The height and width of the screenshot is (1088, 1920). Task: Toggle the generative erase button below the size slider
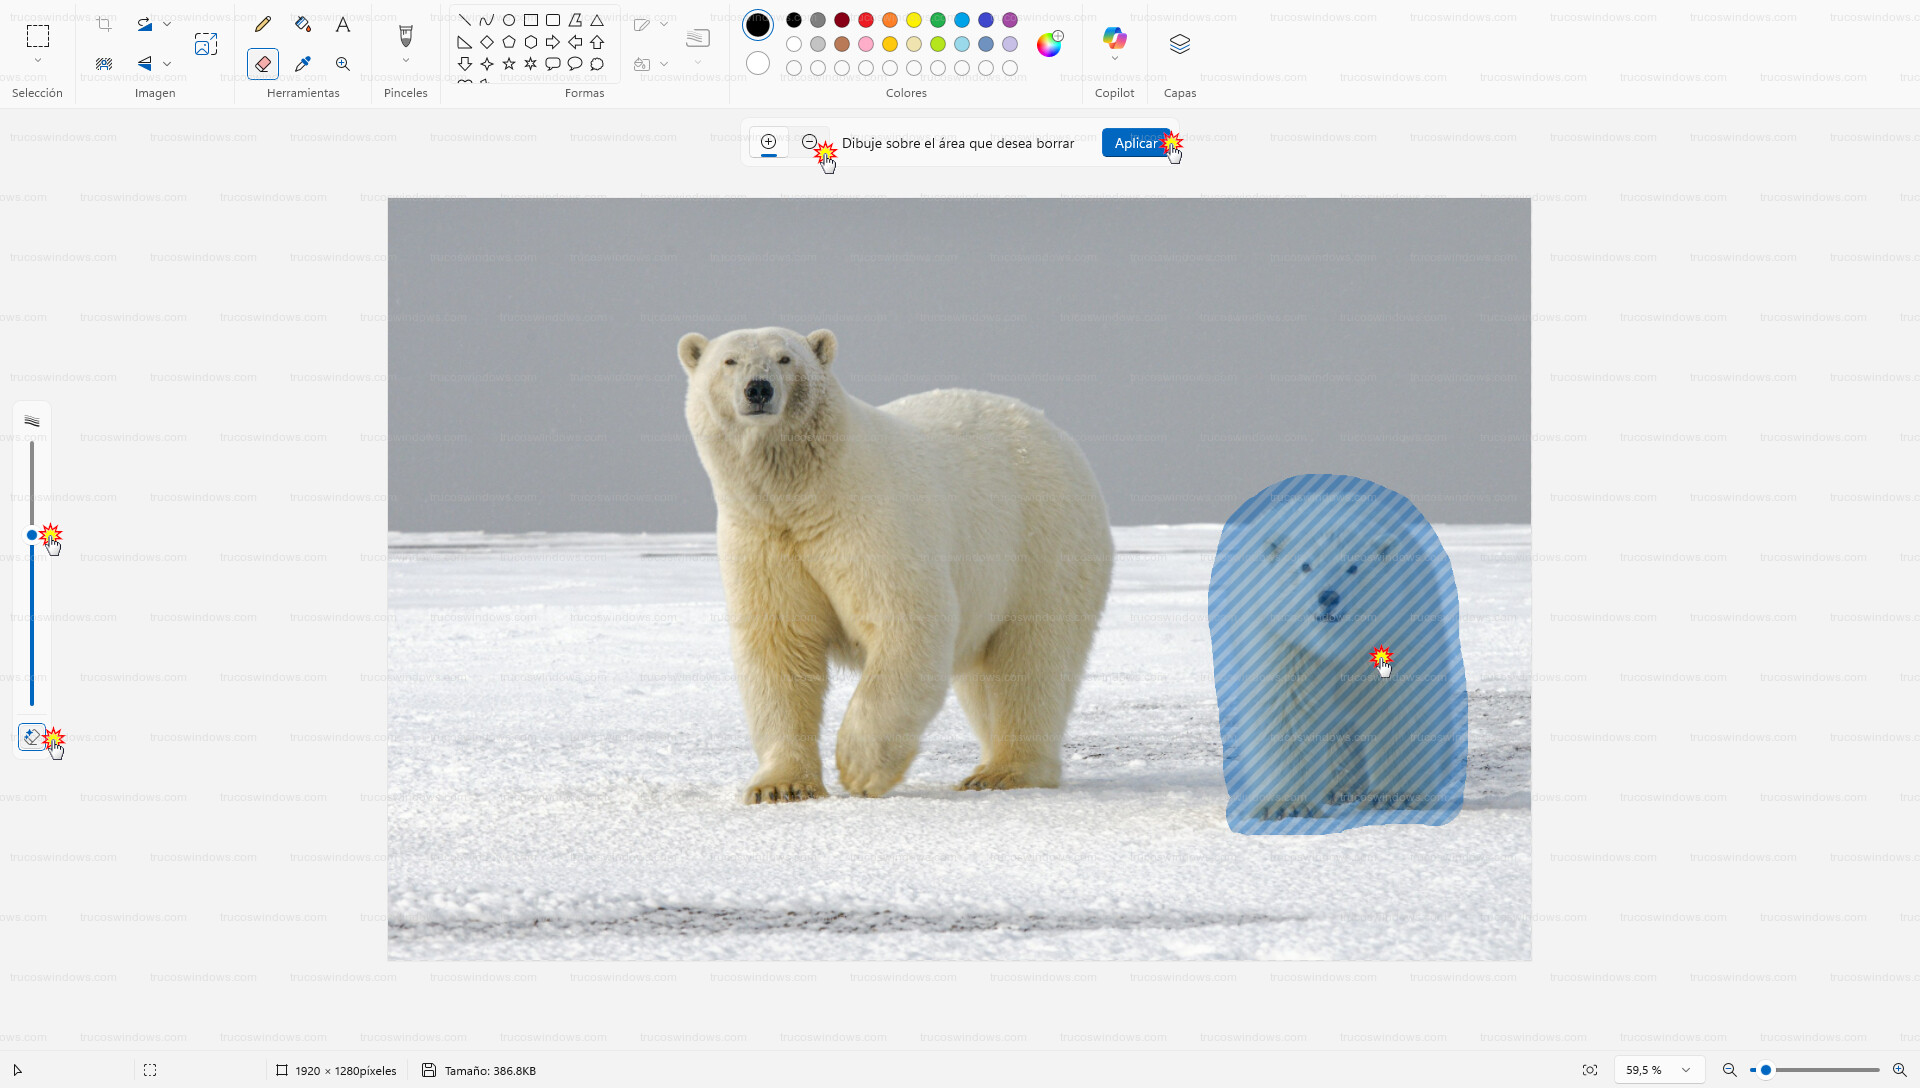[32, 737]
